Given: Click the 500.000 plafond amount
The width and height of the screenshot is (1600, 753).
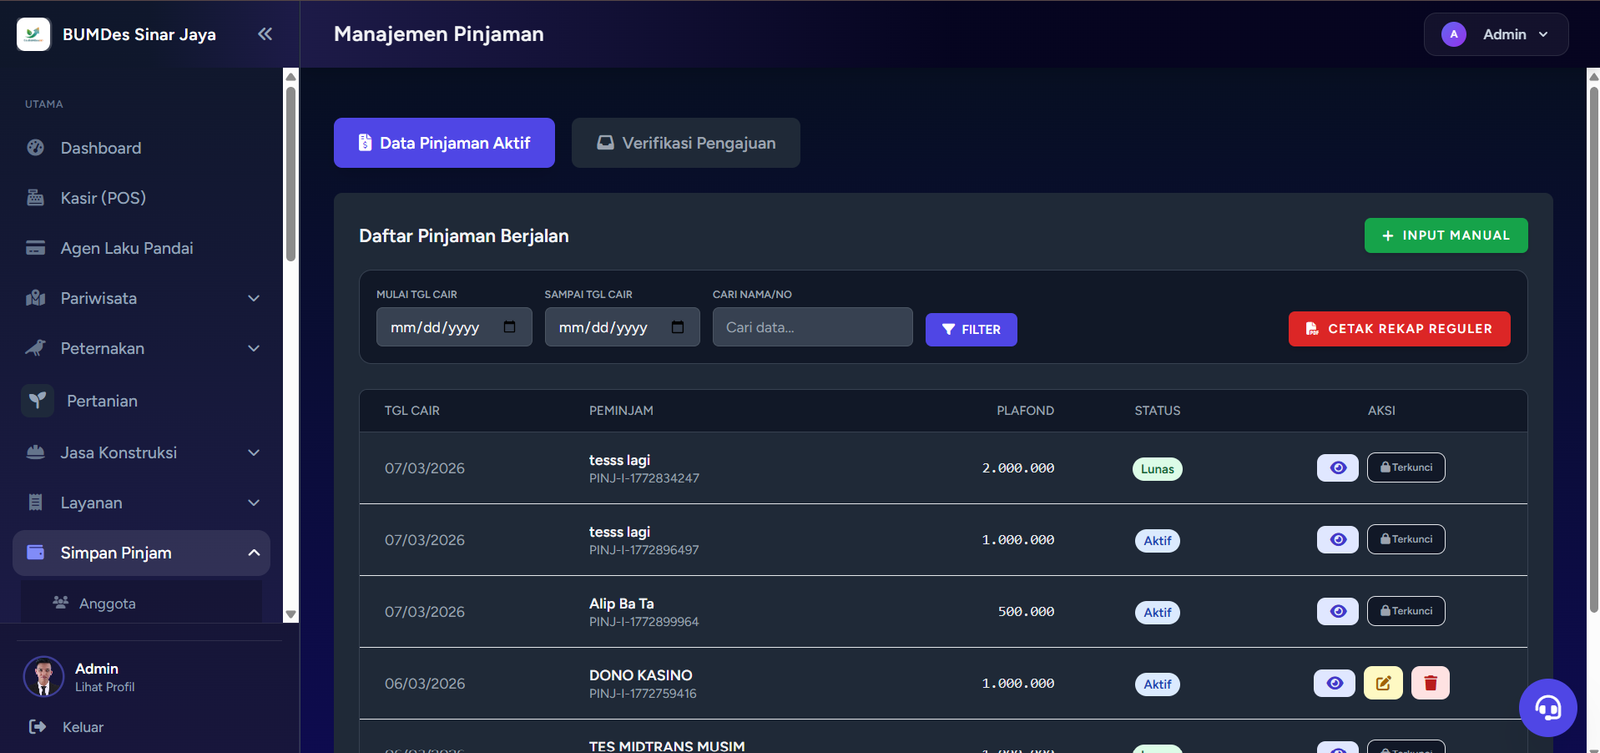Looking at the screenshot, I should click(1026, 612).
